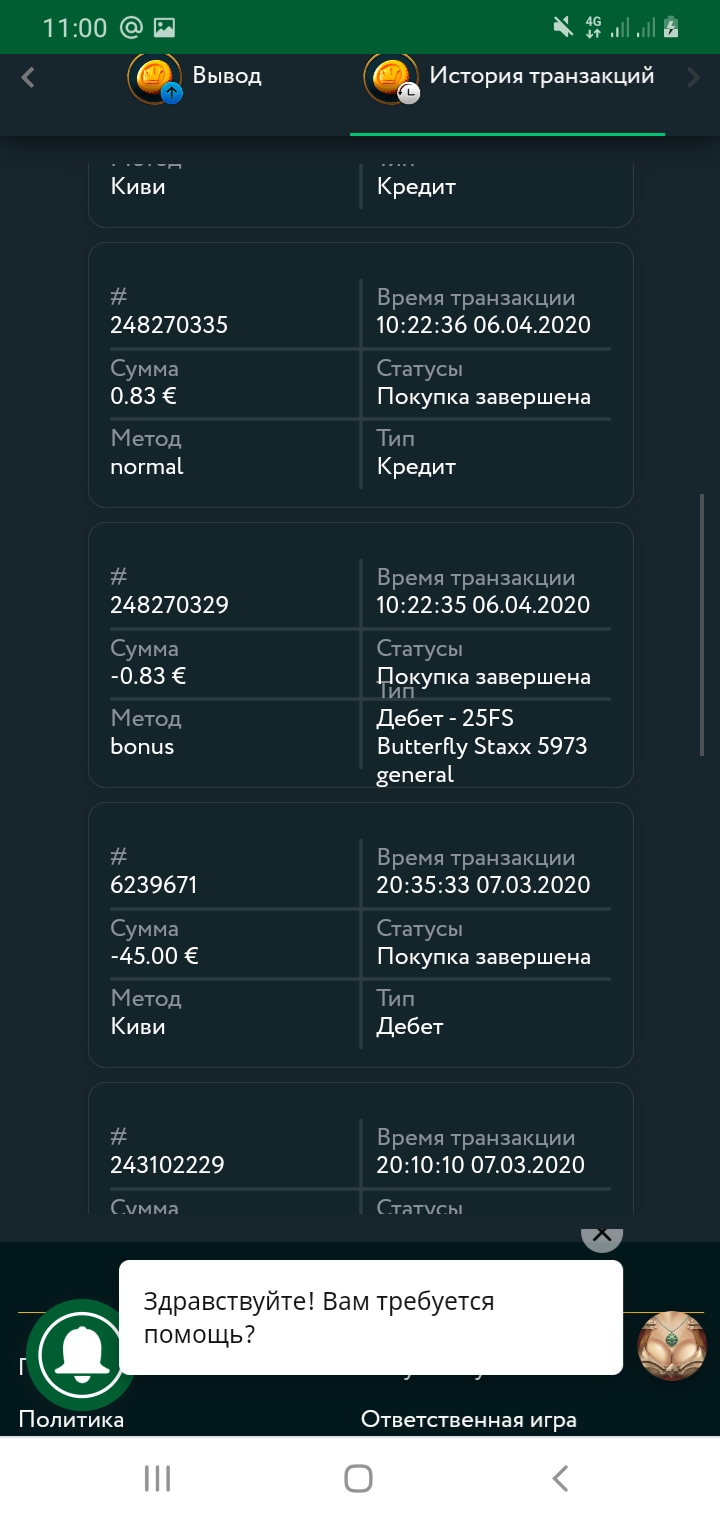Select the История транзакций tab

(x=541, y=76)
